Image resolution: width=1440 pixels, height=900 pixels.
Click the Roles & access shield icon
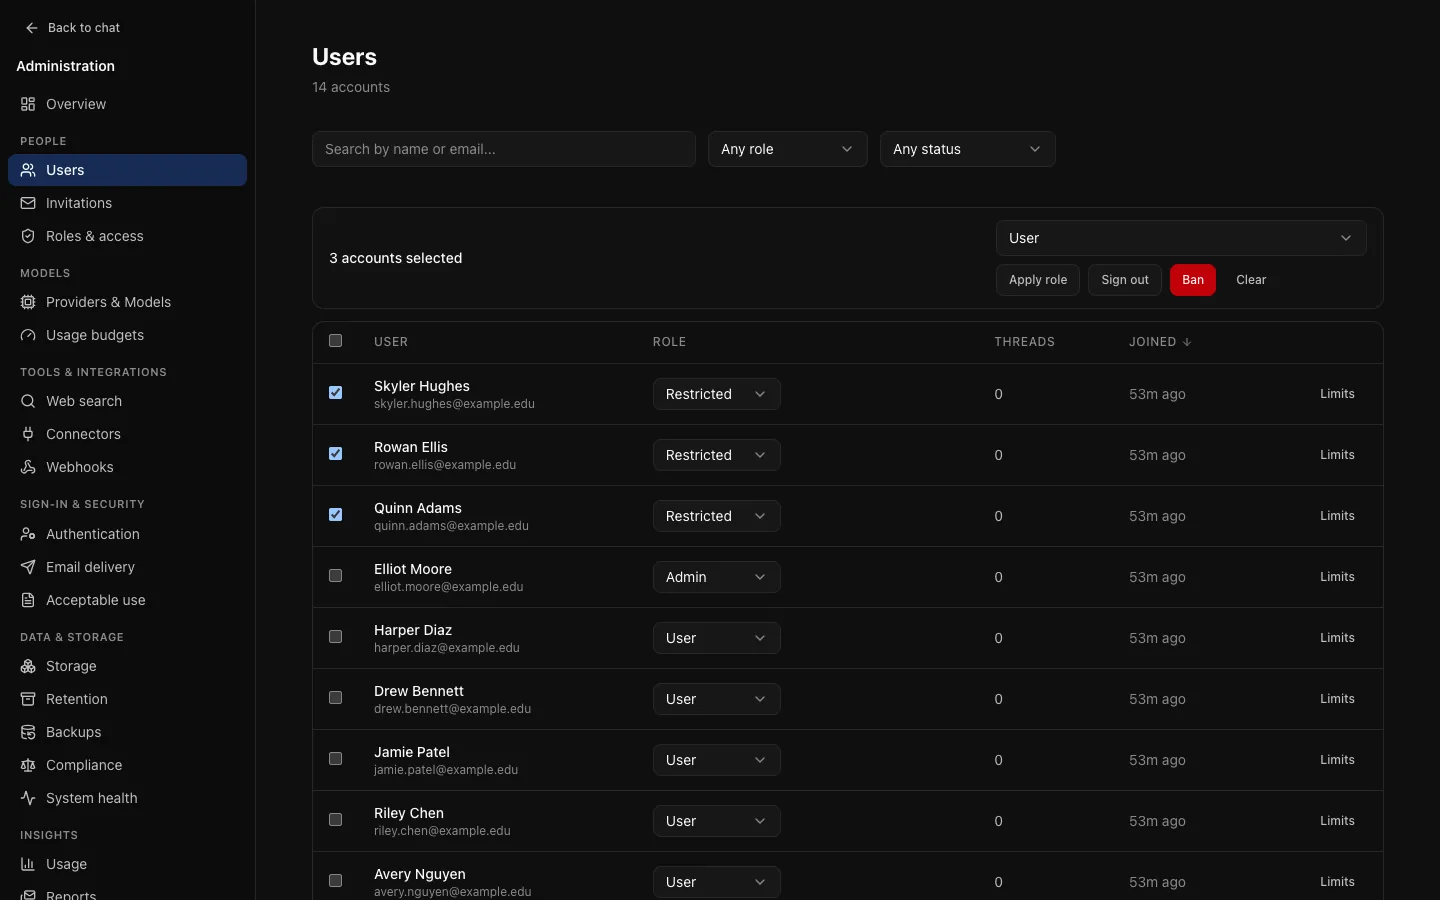[x=28, y=236]
